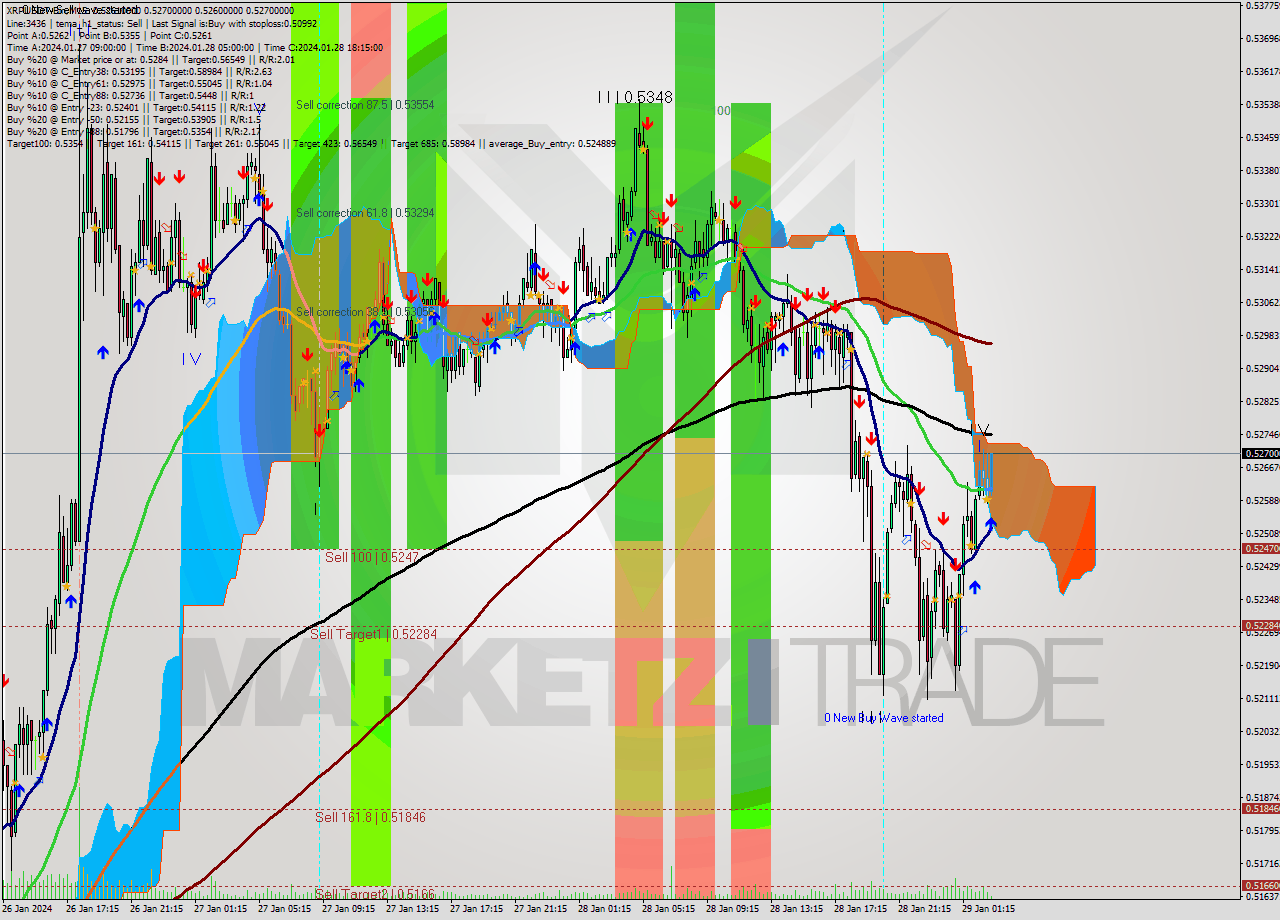Screen dimensions: 1280x920
Task: Click the current price tag 0.52700
Action: 1260,453
